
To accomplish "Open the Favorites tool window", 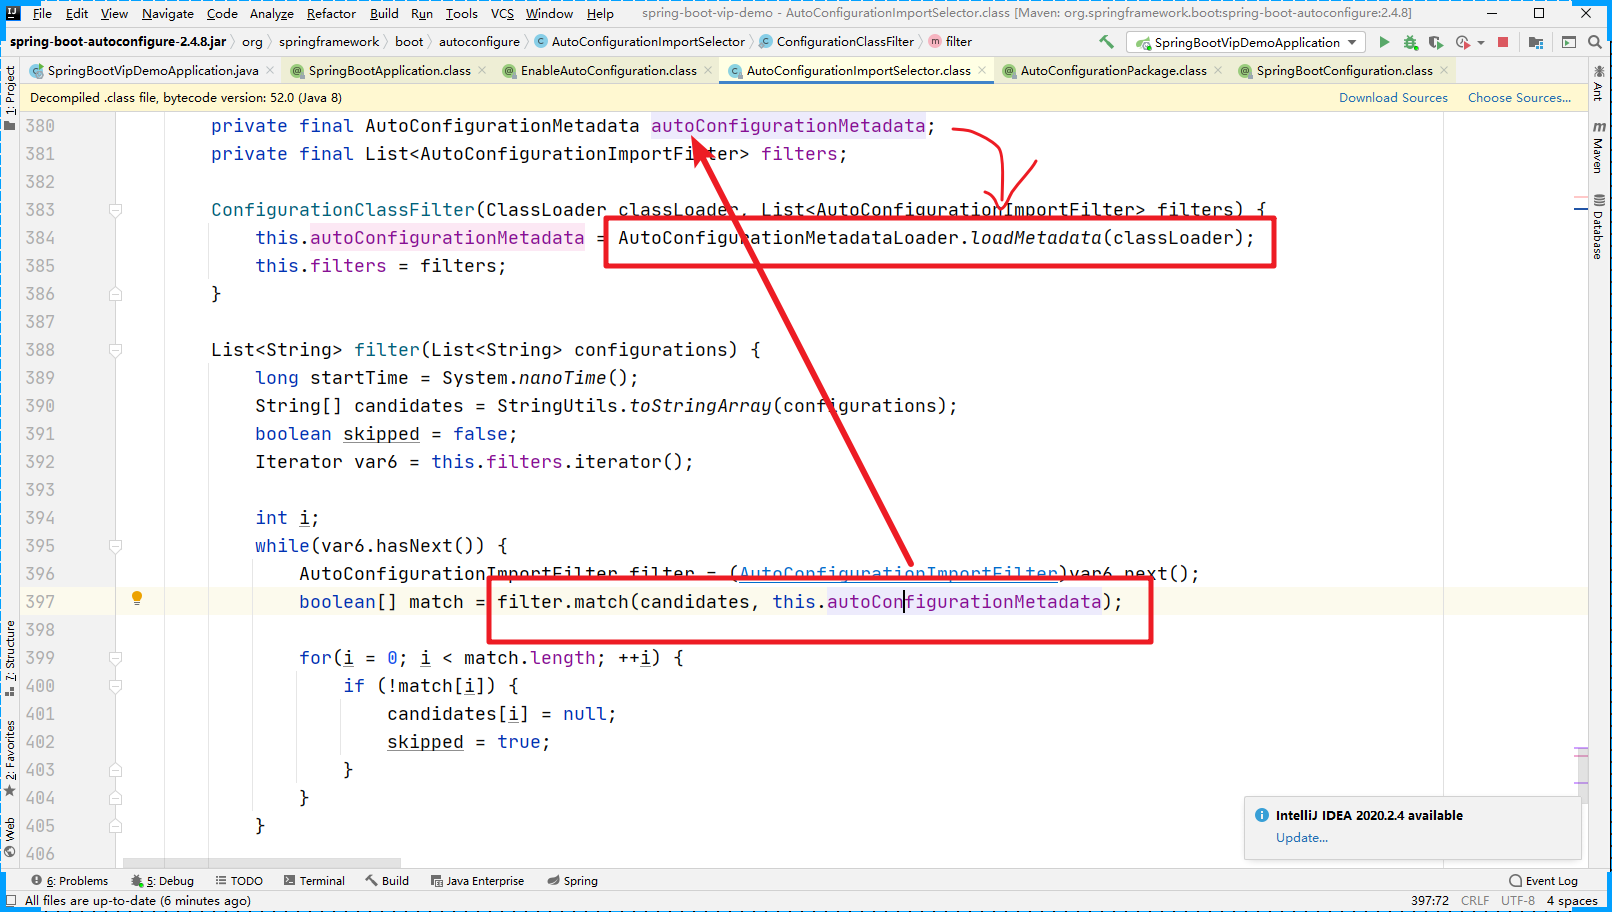I will 10,758.
